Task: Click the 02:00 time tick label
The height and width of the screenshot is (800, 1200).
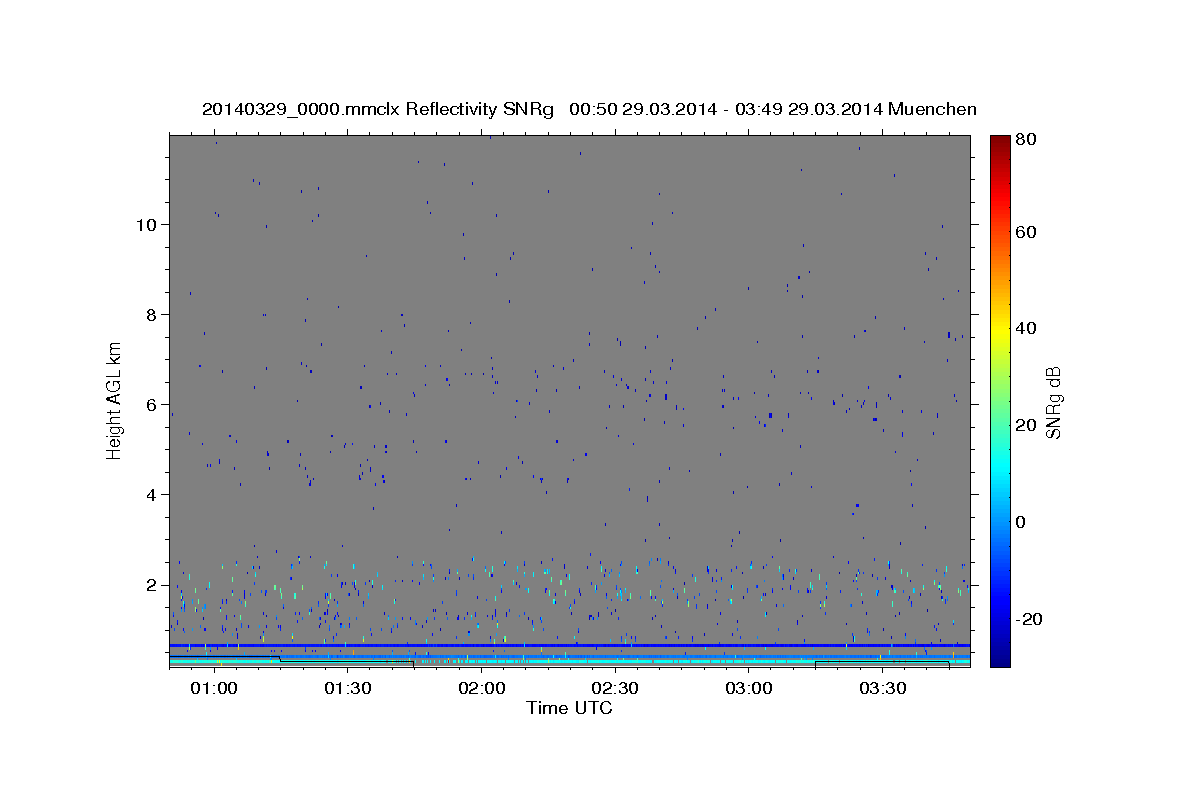Action: click(482, 688)
